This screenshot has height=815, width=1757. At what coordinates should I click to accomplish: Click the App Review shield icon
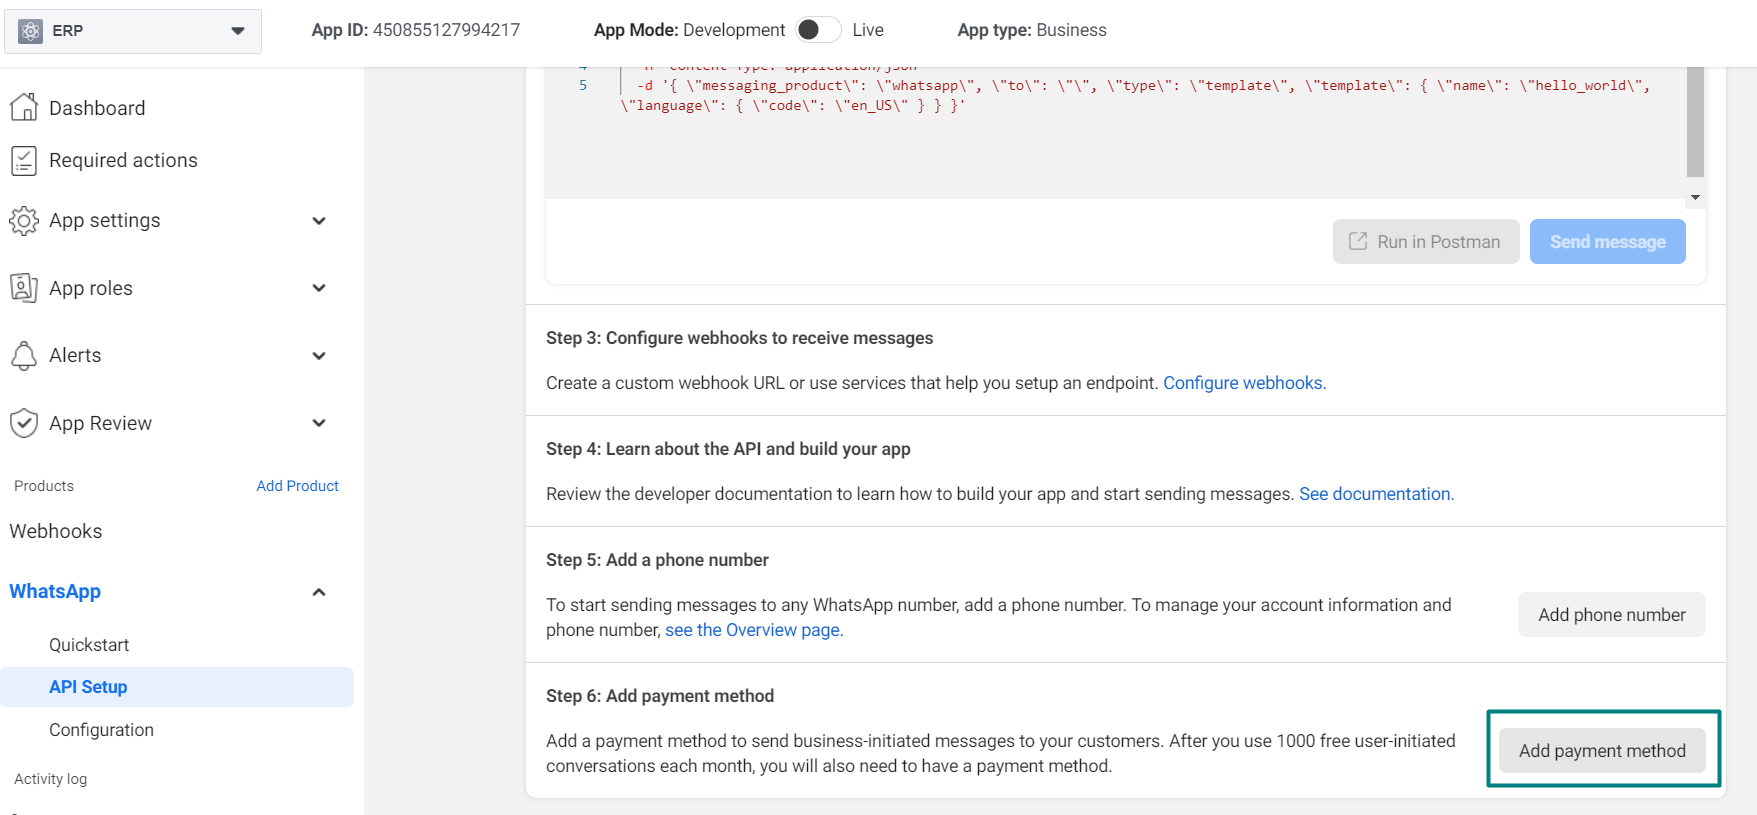tap(24, 423)
